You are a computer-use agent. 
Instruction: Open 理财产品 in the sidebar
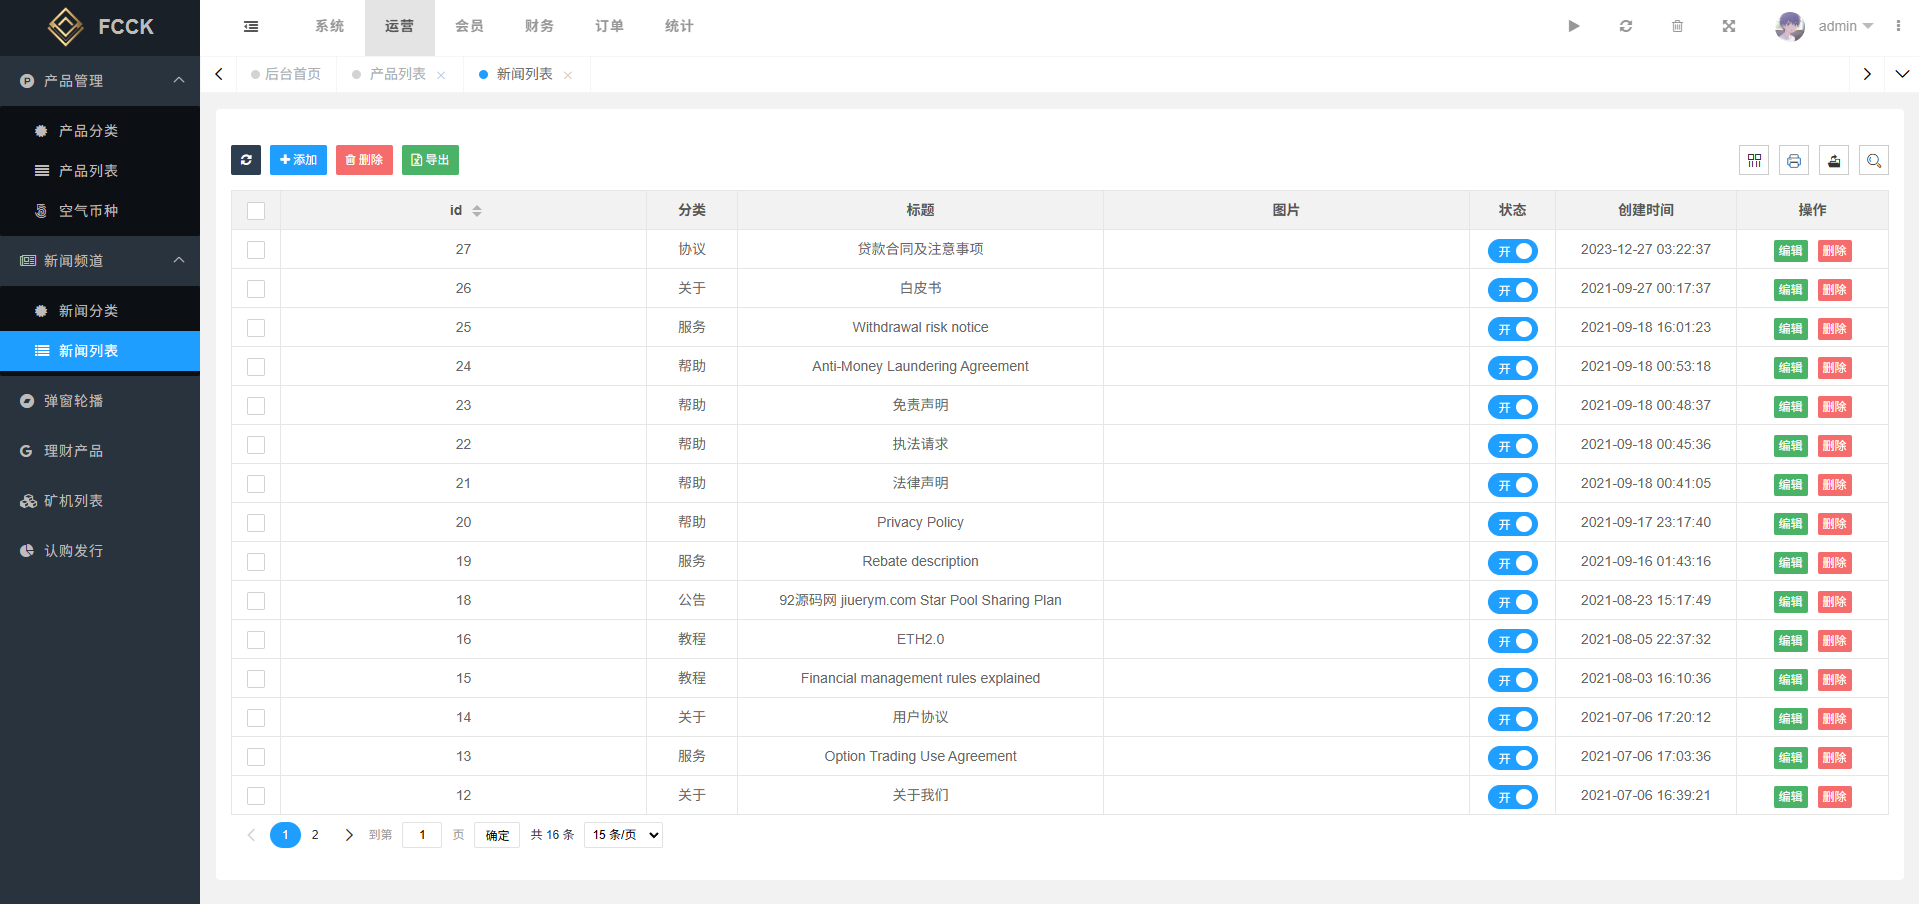coord(100,451)
